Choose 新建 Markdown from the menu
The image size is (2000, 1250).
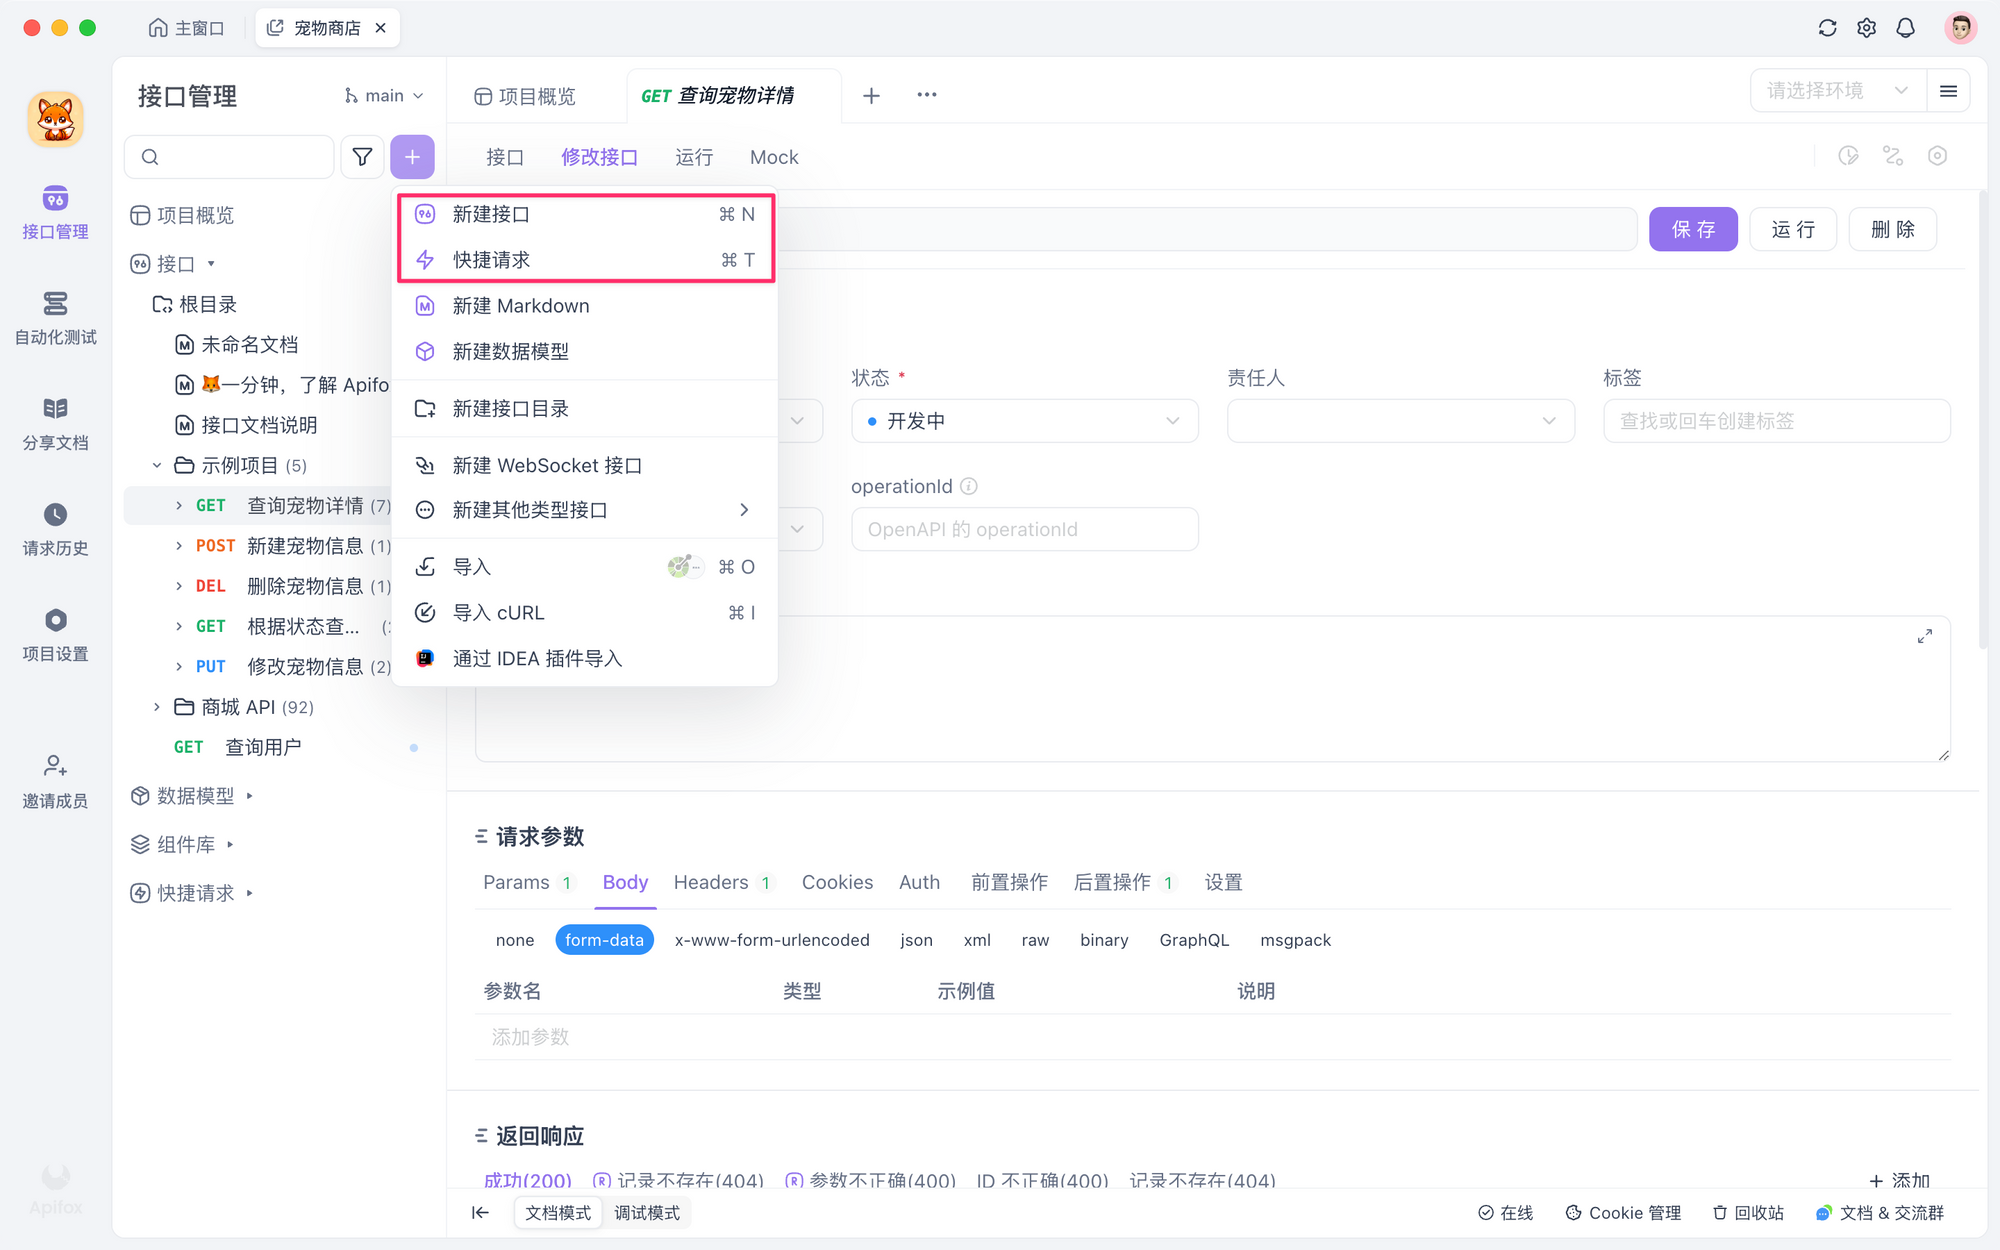coord(585,306)
